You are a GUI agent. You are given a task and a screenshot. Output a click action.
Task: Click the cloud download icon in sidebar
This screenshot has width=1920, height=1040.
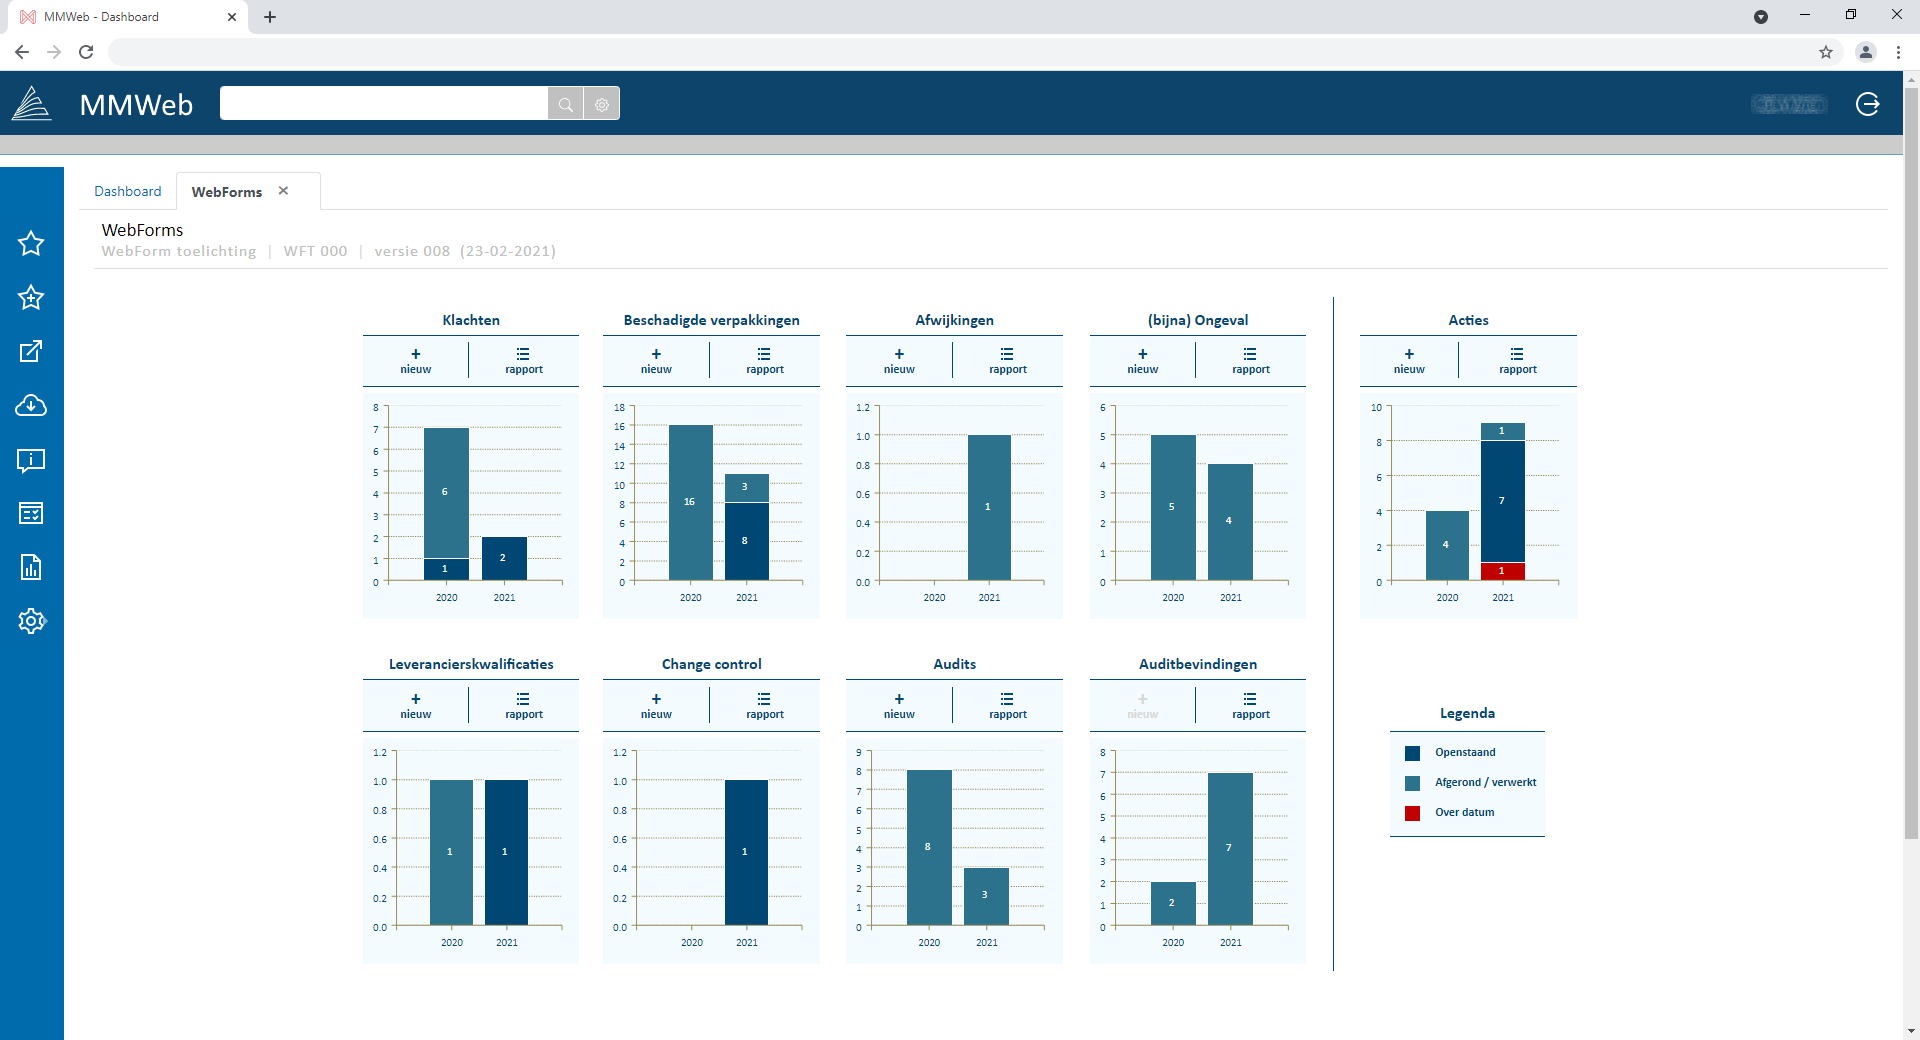coord(31,406)
